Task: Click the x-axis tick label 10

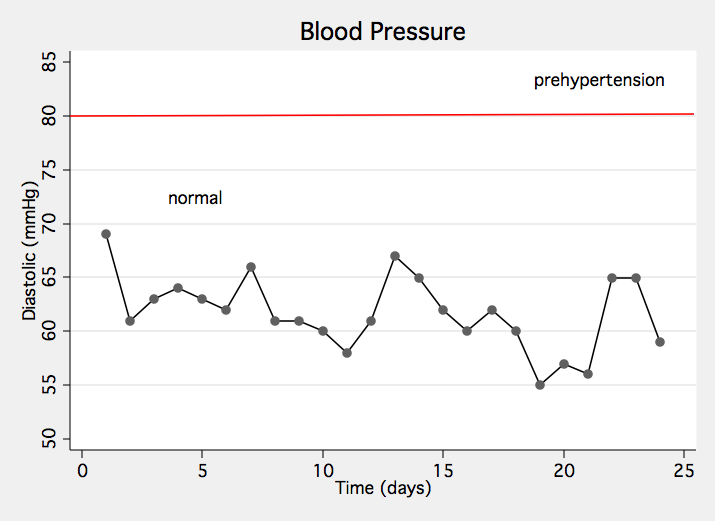Action: coord(323,470)
